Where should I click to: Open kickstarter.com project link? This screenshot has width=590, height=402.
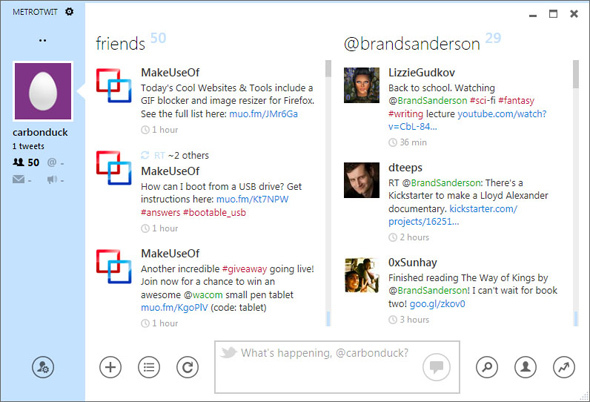[453, 215]
